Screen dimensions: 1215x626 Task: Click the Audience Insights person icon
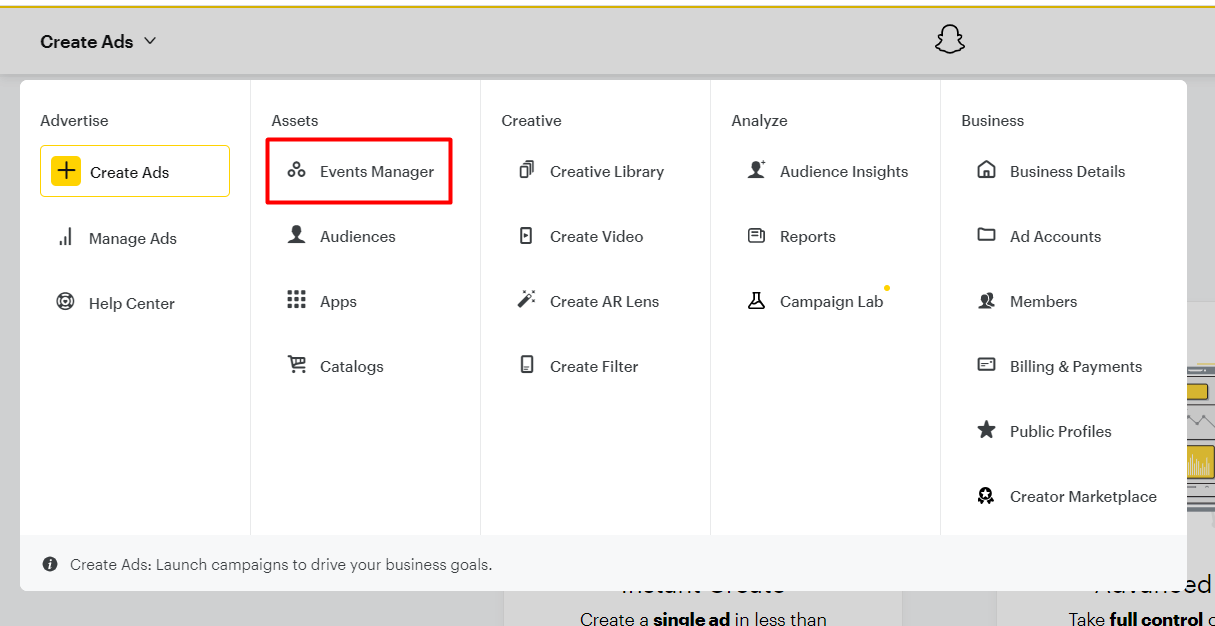point(756,170)
